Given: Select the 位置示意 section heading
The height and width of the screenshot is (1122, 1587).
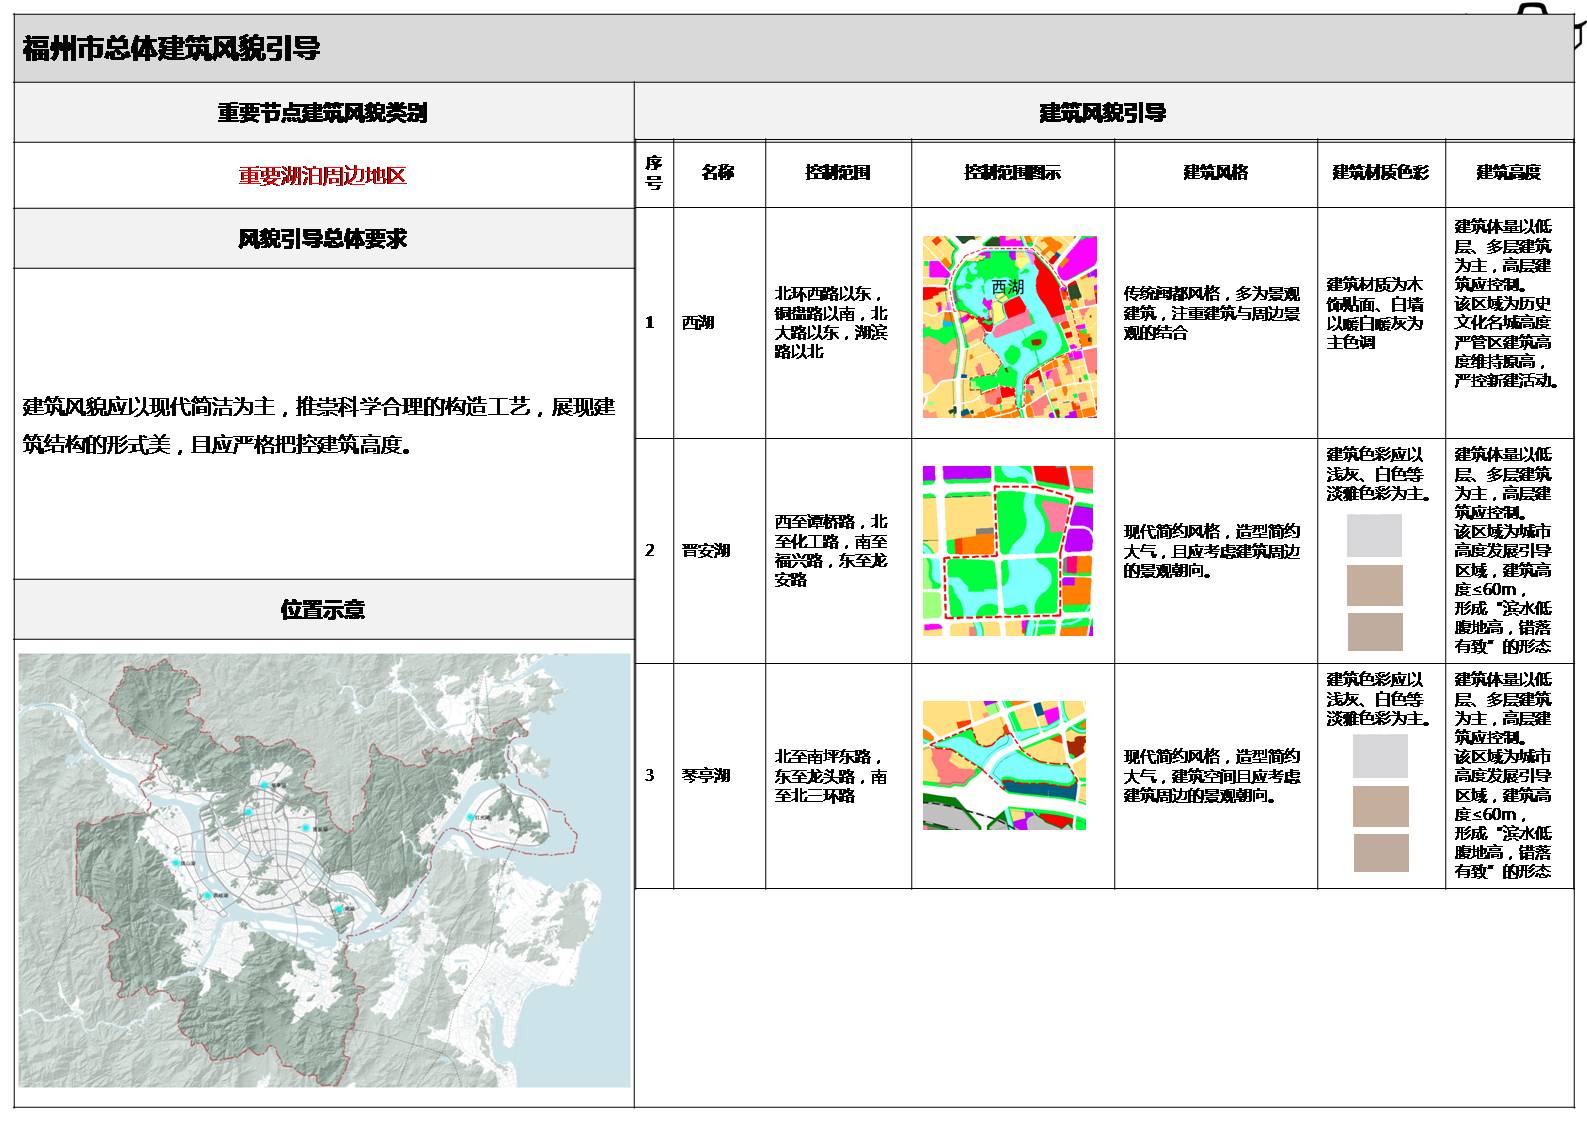Looking at the screenshot, I should point(322,609).
